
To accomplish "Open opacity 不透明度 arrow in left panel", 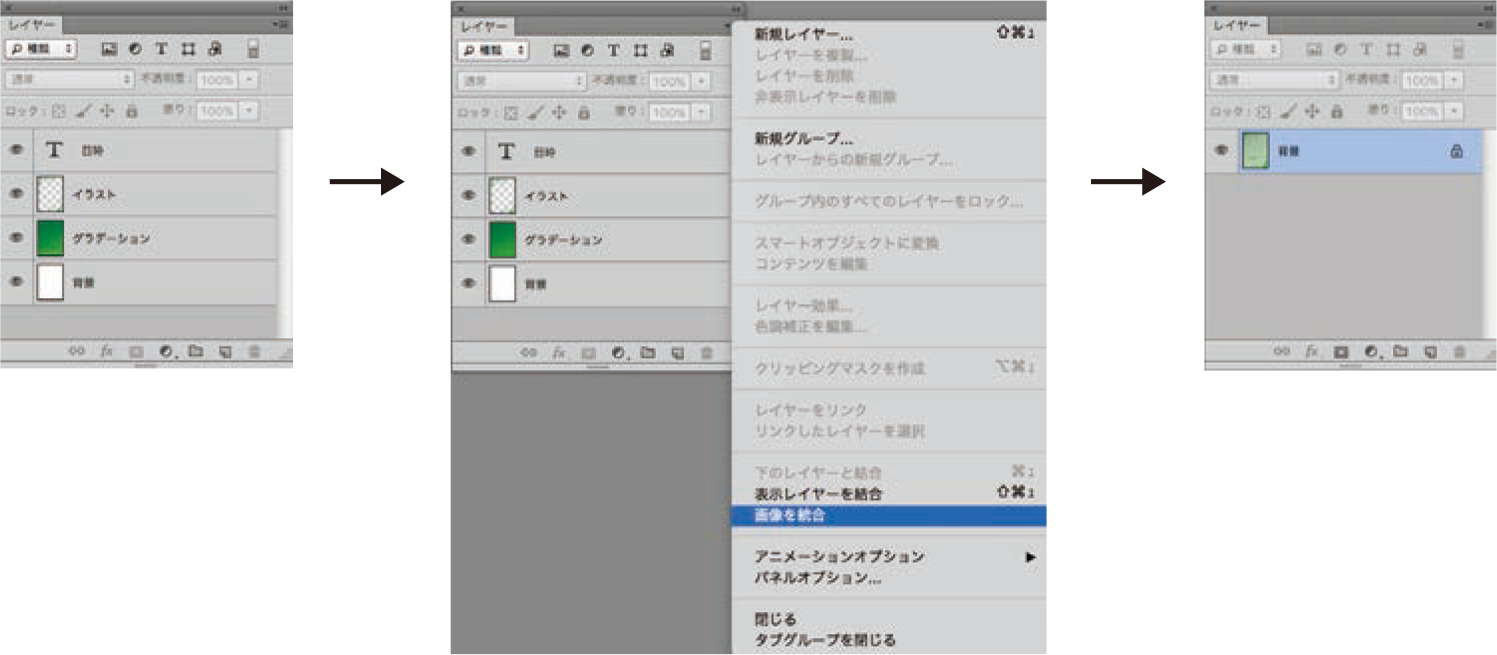I will coord(248,78).
